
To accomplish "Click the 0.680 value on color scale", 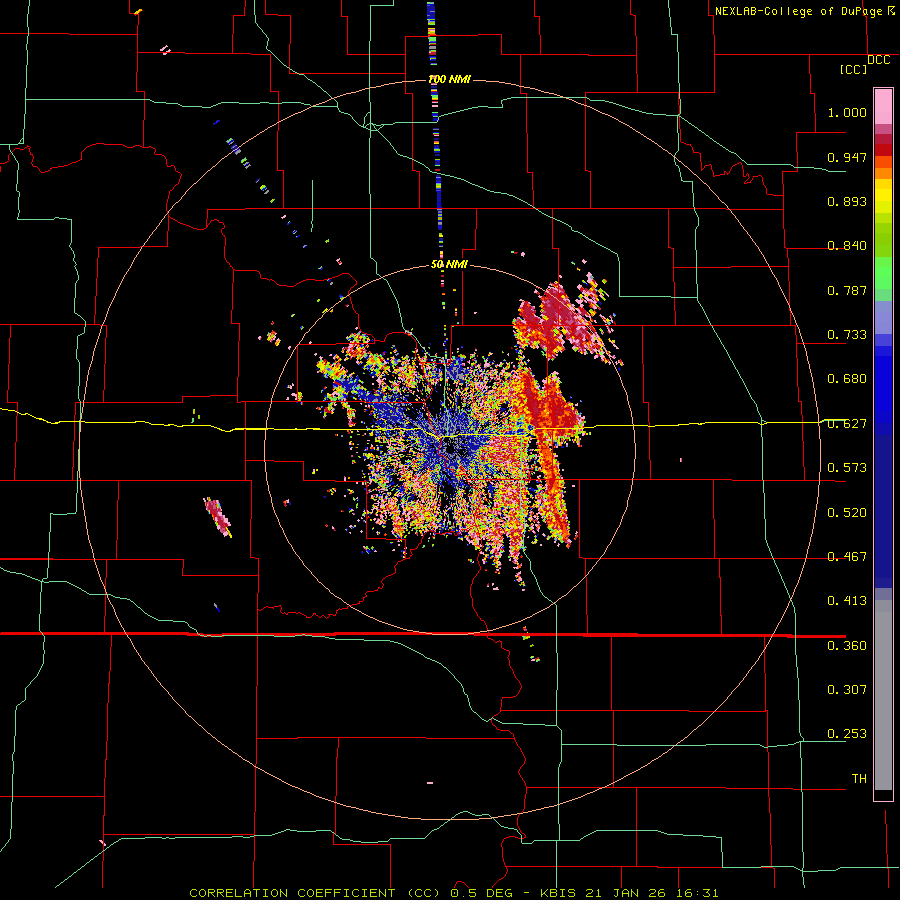I will pyautogui.click(x=847, y=379).
